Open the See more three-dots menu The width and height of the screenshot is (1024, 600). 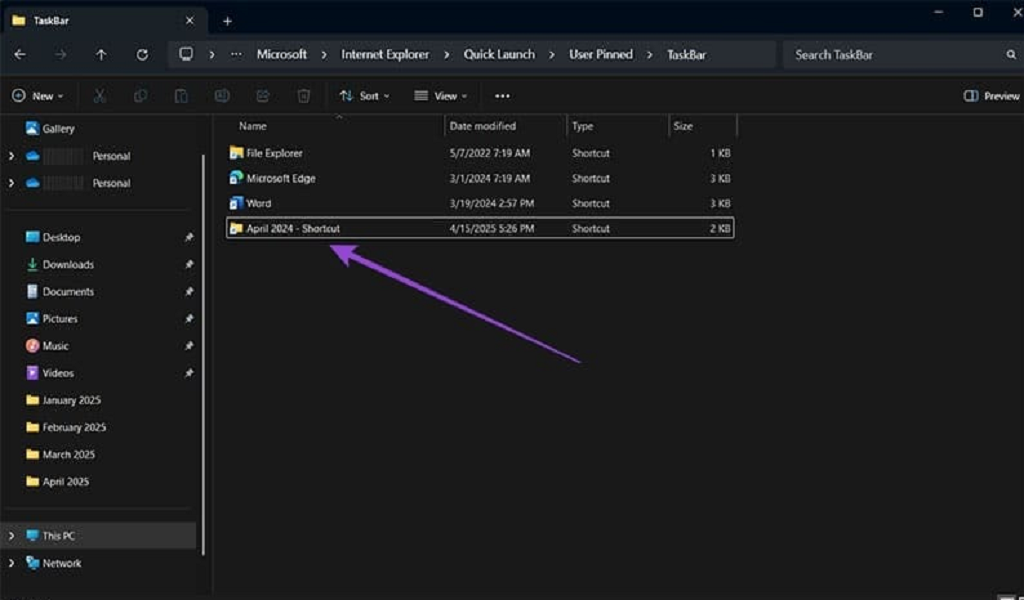click(502, 96)
